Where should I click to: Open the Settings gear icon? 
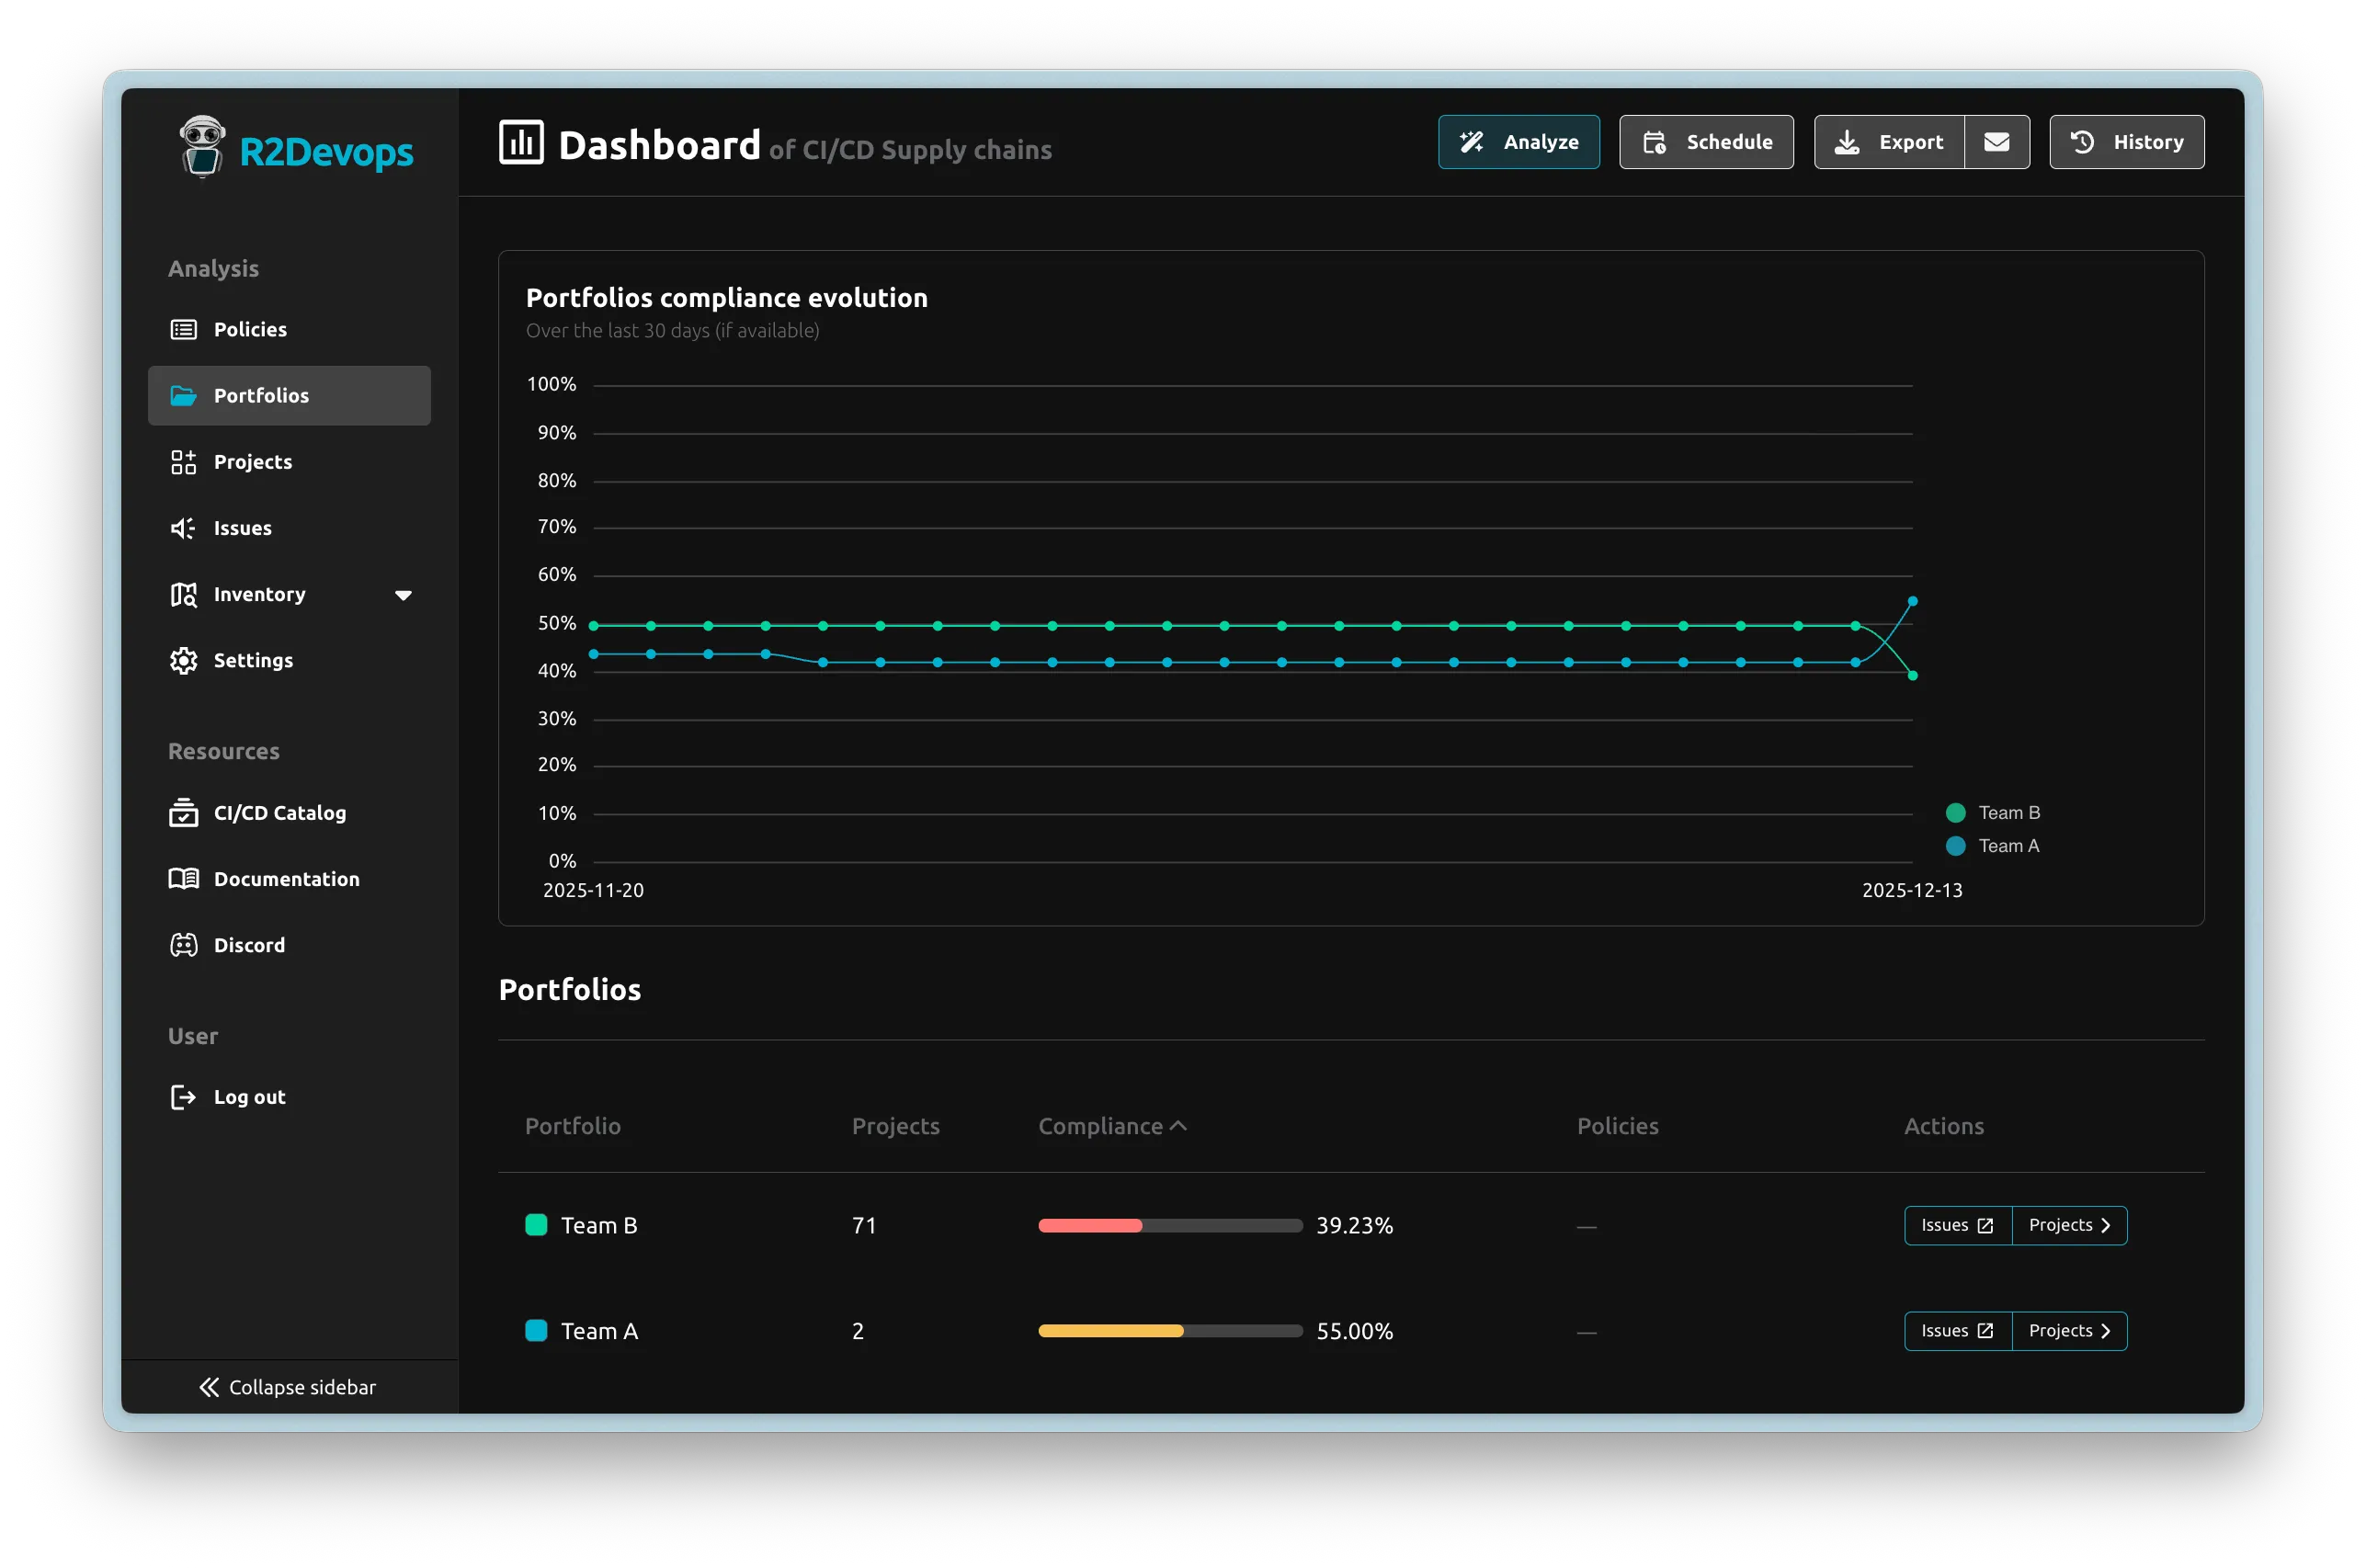coord(183,660)
